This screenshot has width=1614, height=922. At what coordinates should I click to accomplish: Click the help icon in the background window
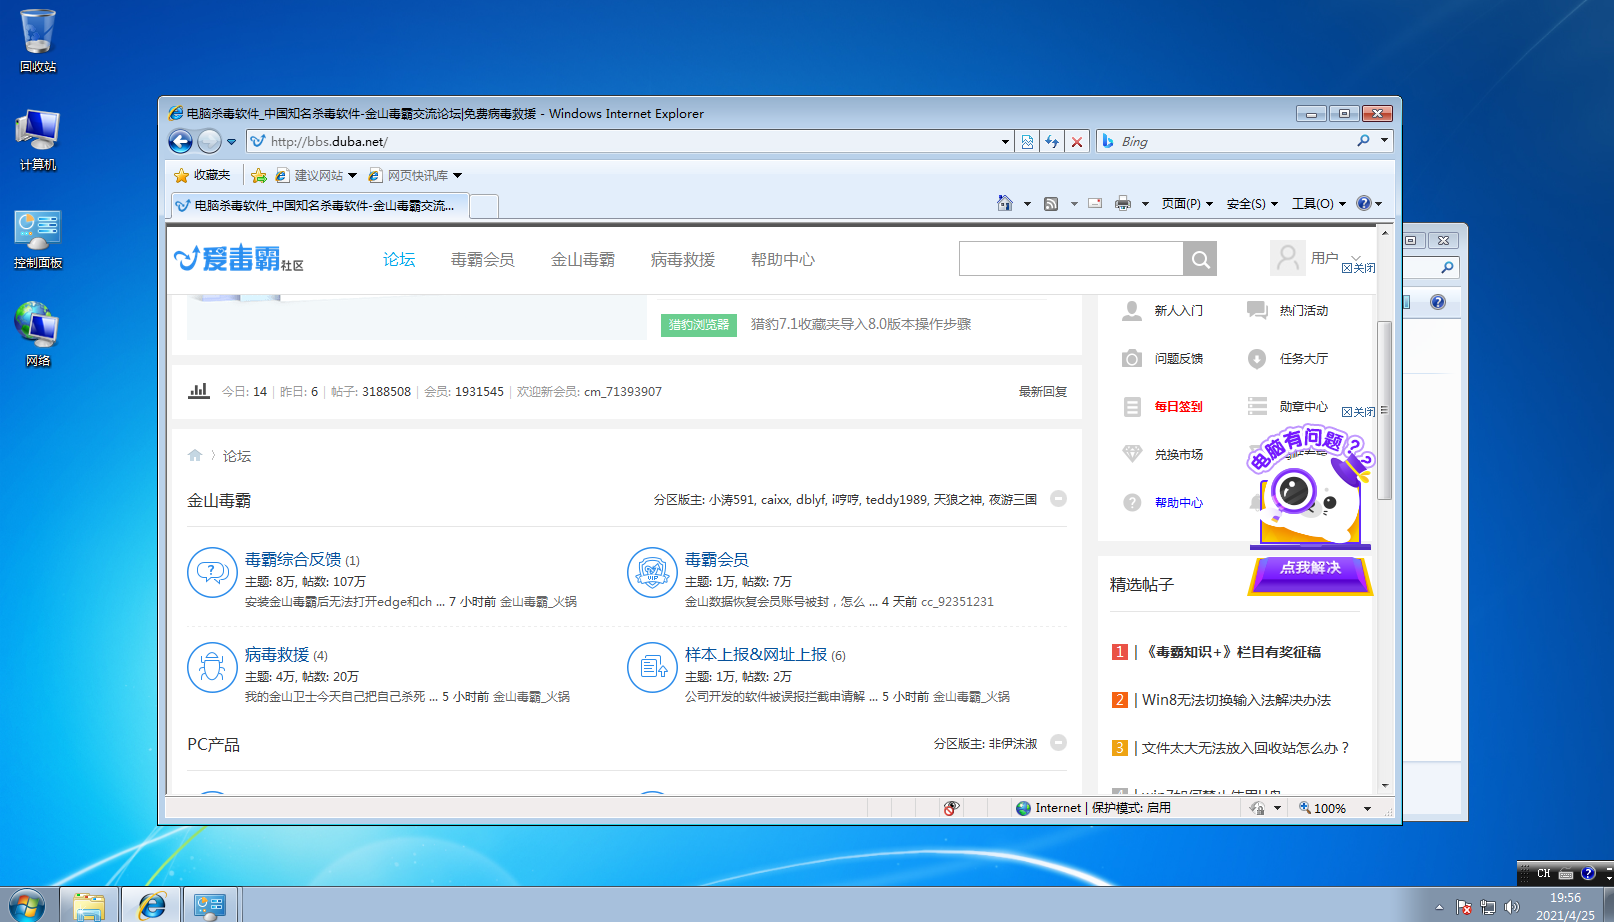click(x=1438, y=302)
